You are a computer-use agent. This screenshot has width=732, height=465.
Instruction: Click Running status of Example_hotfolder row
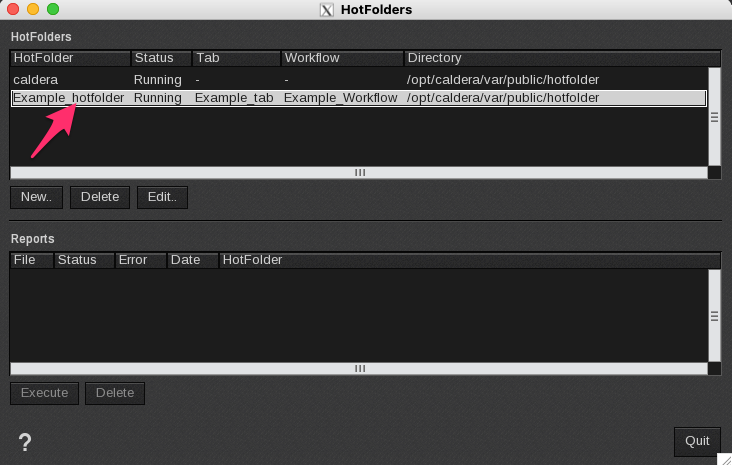tap(157, 98)
